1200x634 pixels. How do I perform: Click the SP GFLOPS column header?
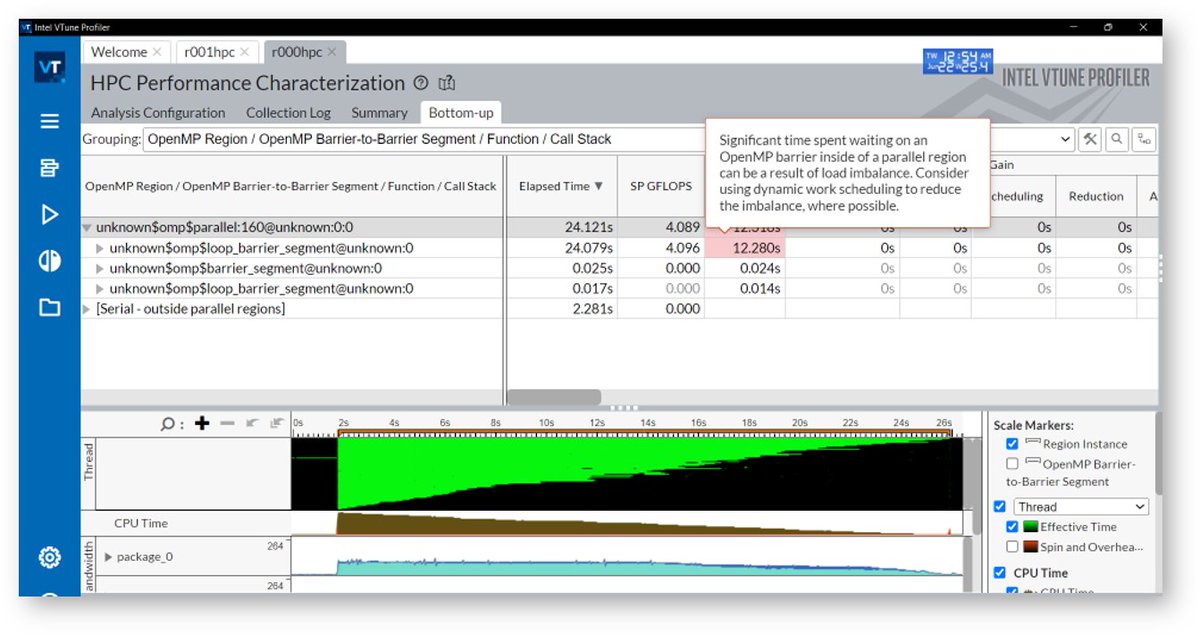[x=660, y=186]
